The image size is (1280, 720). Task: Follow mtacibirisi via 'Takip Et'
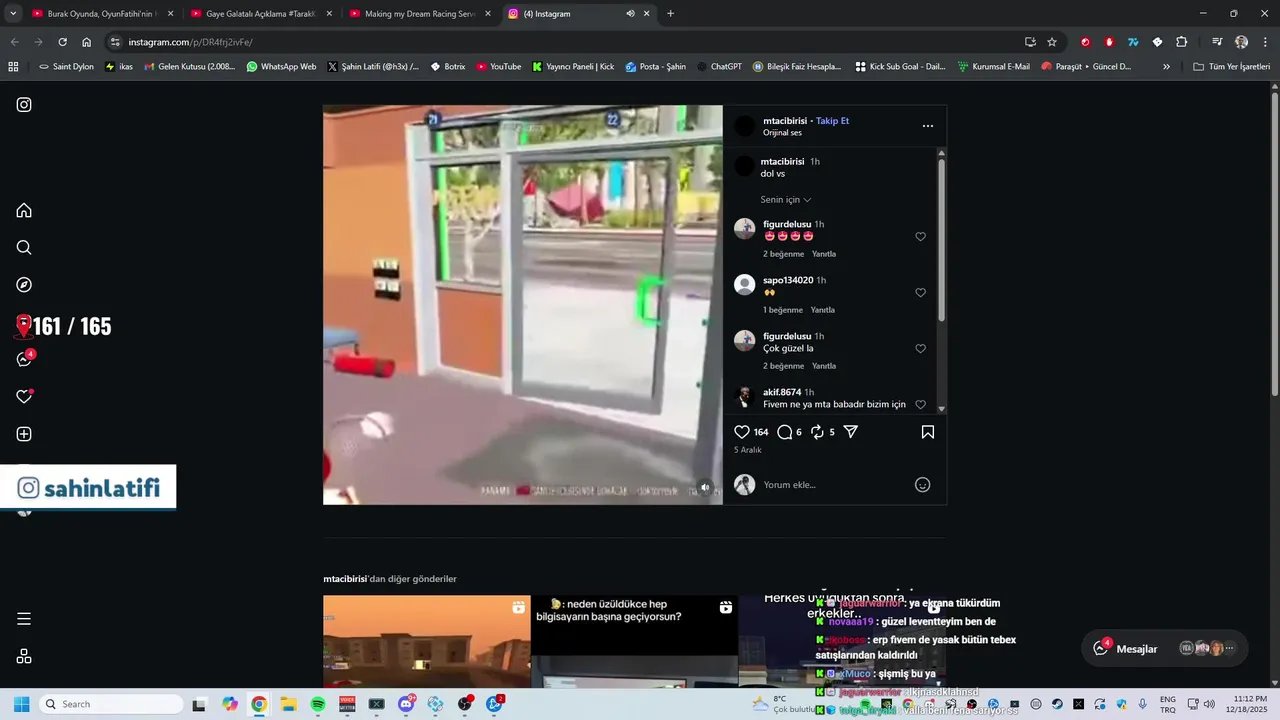[x=832, y=121]
